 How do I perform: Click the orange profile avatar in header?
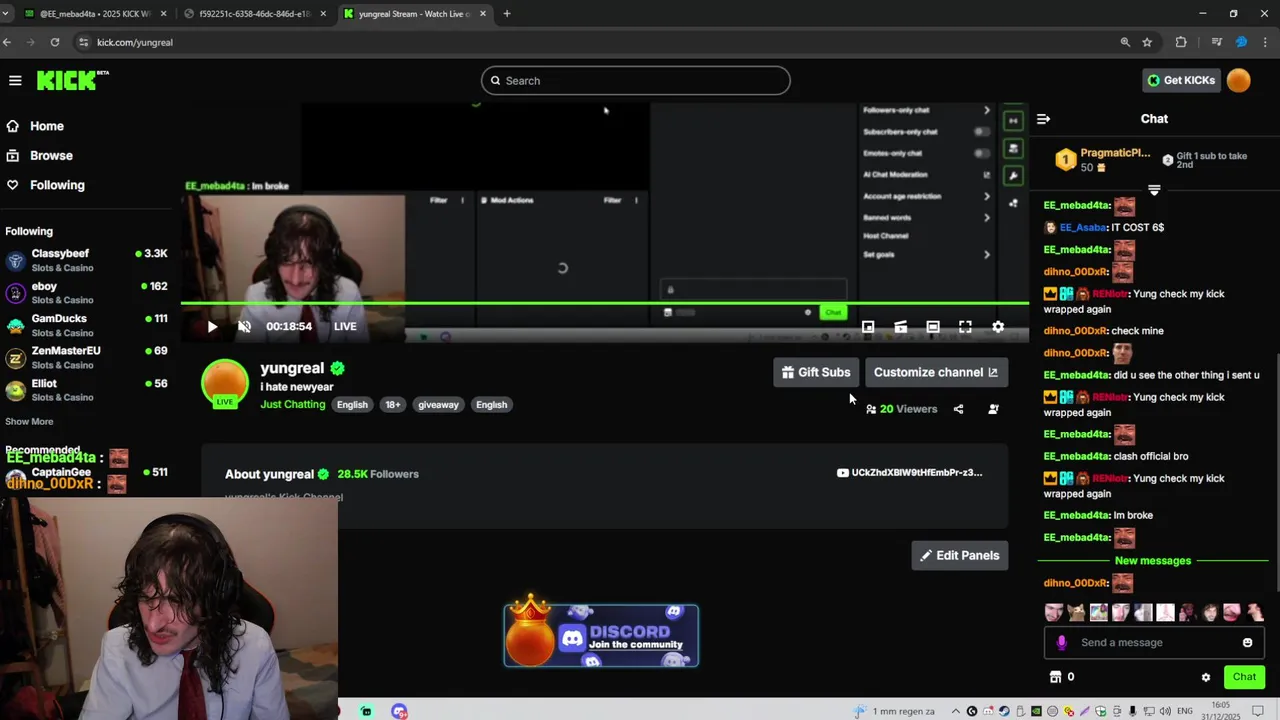click(x=1238, y=80)
